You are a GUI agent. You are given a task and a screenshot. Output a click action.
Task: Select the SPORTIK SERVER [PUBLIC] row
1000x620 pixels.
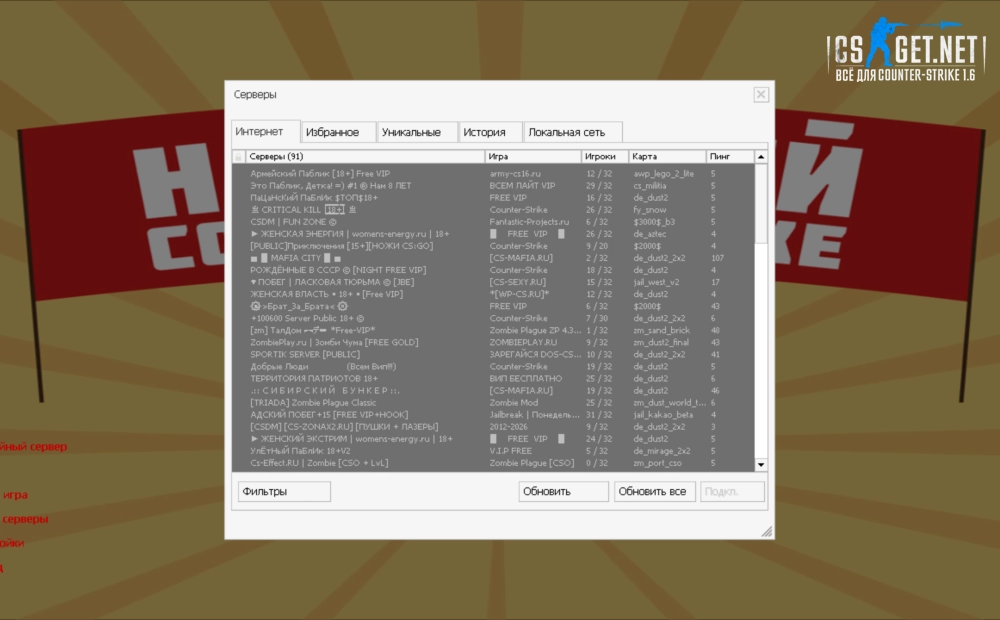point(494,355)
